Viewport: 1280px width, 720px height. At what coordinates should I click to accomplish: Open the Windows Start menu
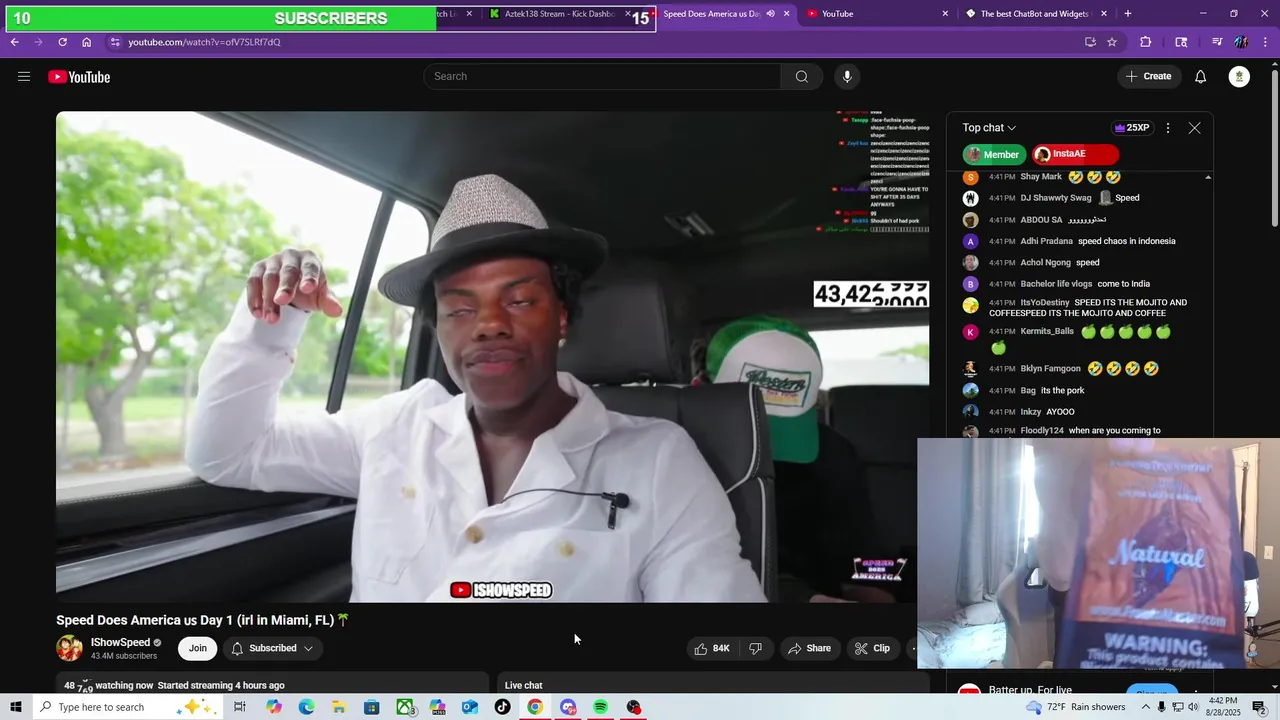click(x=15, y=707)
